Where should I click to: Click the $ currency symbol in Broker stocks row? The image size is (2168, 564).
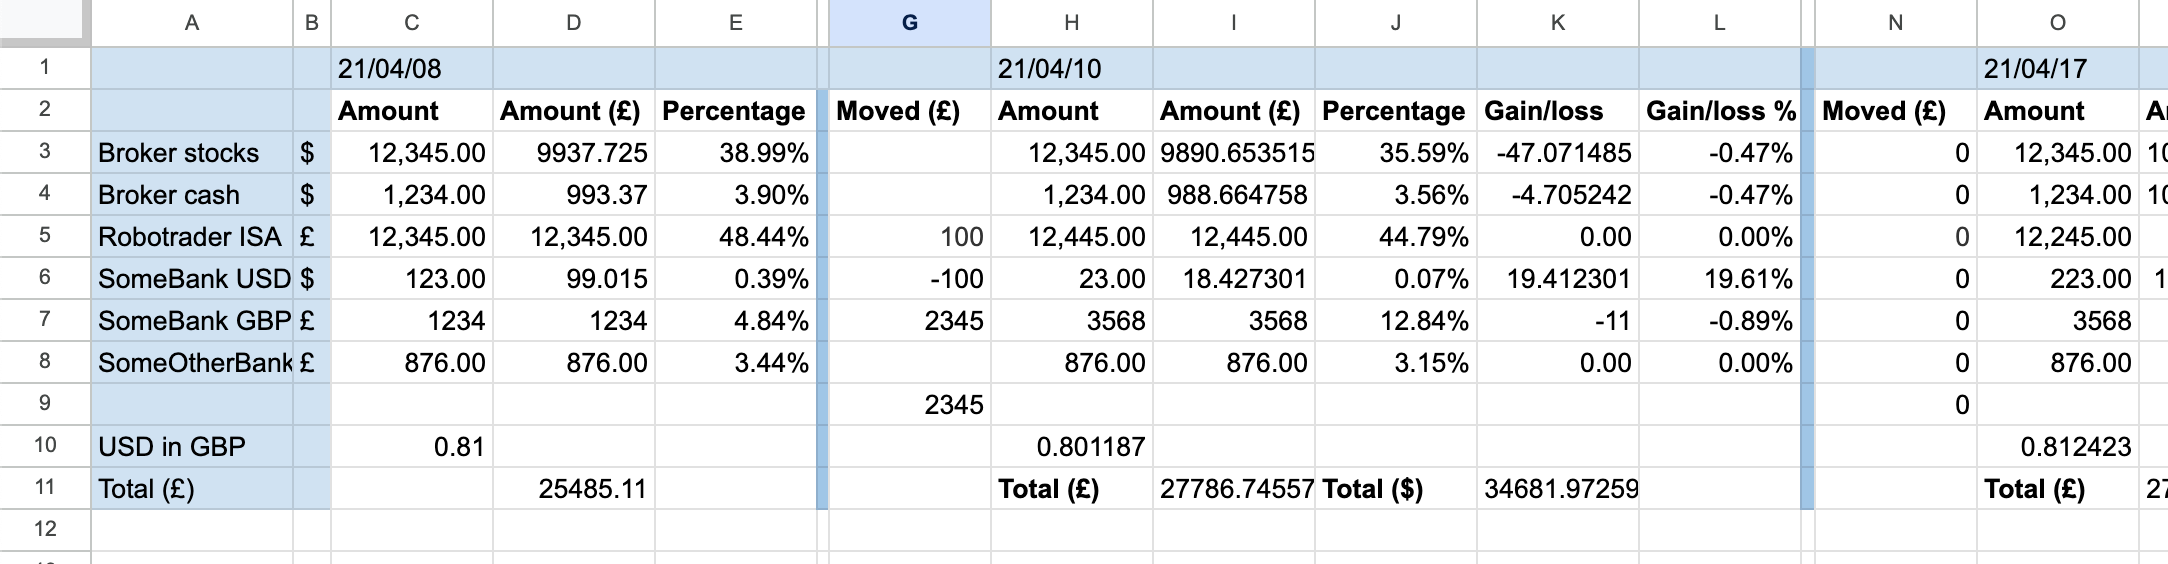[x=312, y=153]
